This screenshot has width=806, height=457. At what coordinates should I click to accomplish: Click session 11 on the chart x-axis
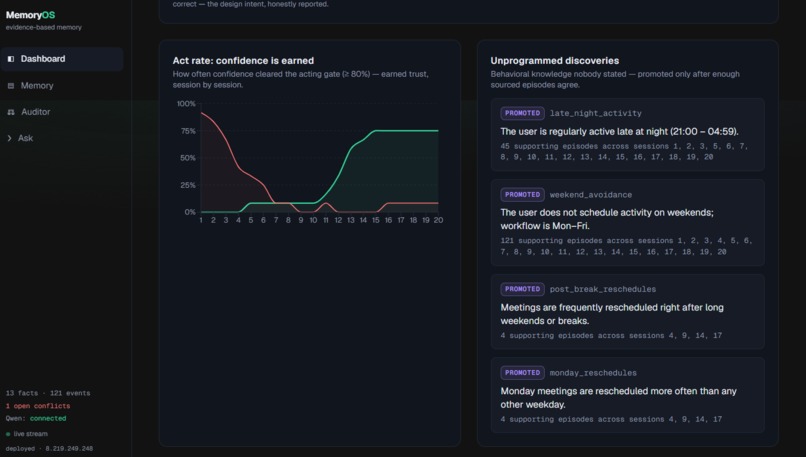[x=326, y=220]
